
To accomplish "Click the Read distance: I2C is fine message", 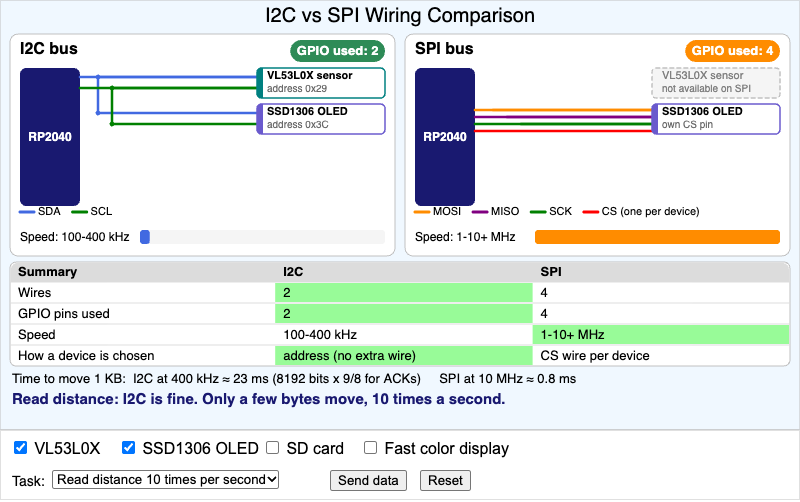I will coord(259,399).
